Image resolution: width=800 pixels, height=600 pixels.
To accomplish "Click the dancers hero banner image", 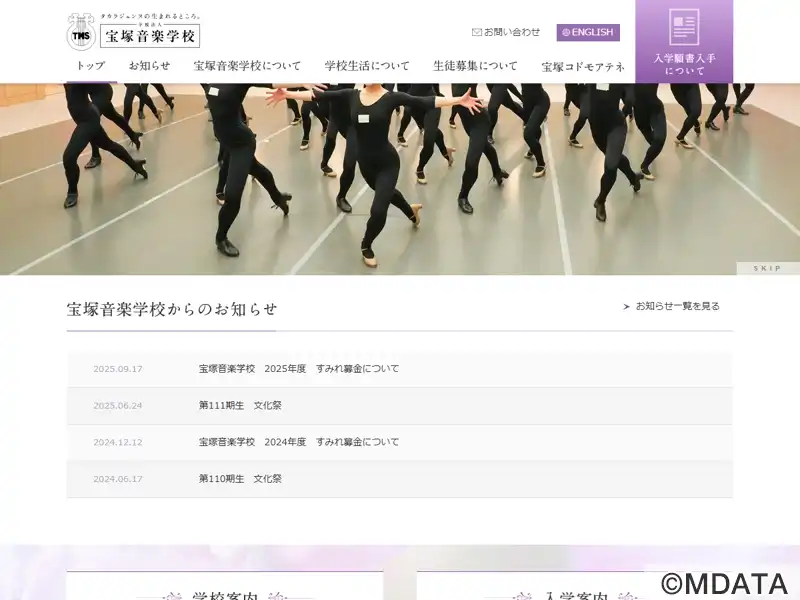I will click(x=400, y=180).
